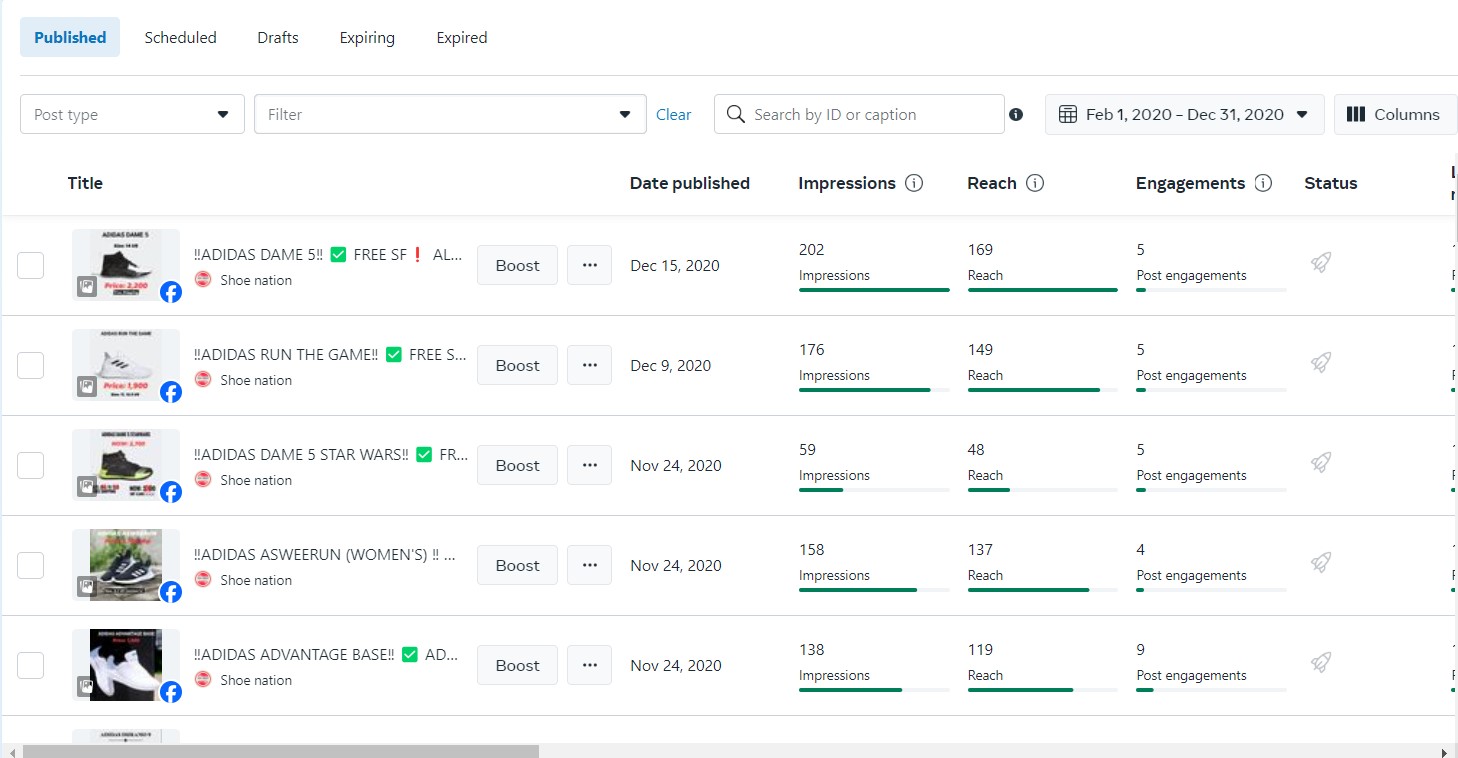Screen dimensions: 1458x758
Task: Open more options for RUN THE GAME post
Action: (589, 365)
